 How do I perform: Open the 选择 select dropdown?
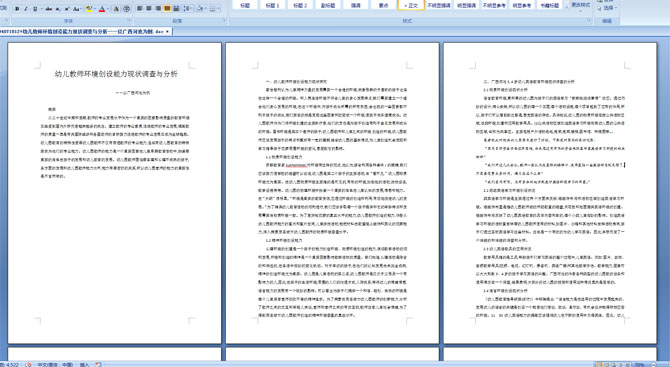pyautogui.click(x=608, y=8)
